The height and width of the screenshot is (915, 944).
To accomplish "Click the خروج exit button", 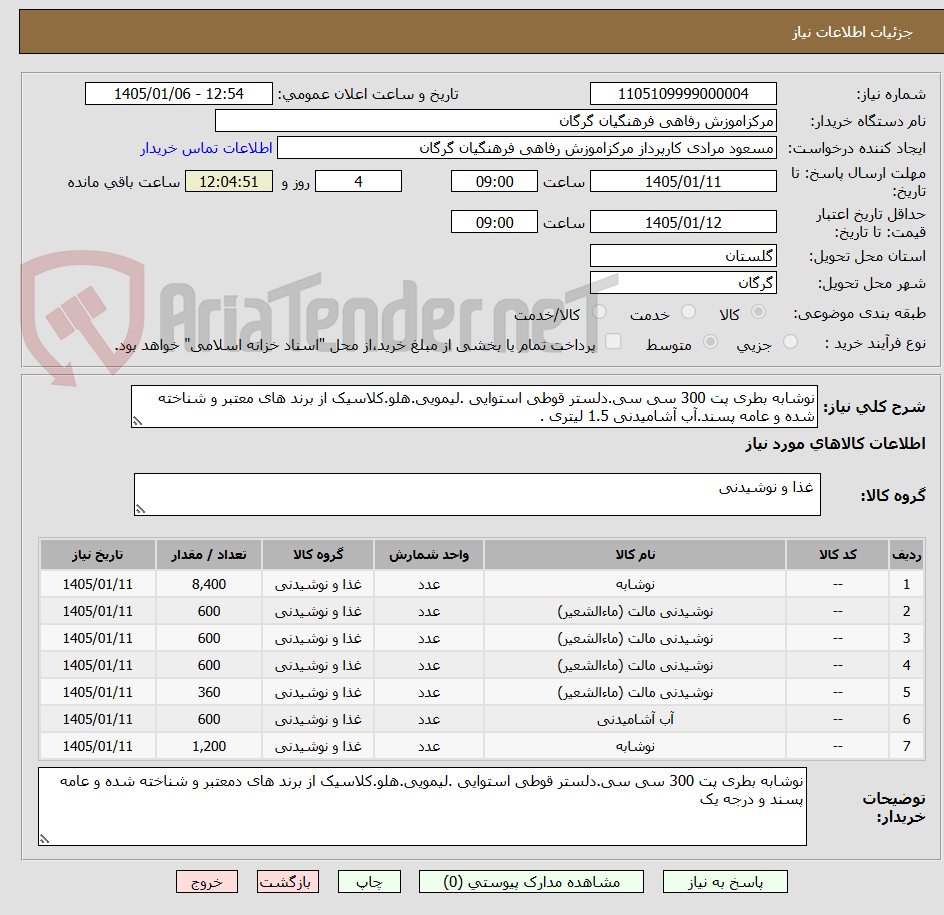I will 206,882.
